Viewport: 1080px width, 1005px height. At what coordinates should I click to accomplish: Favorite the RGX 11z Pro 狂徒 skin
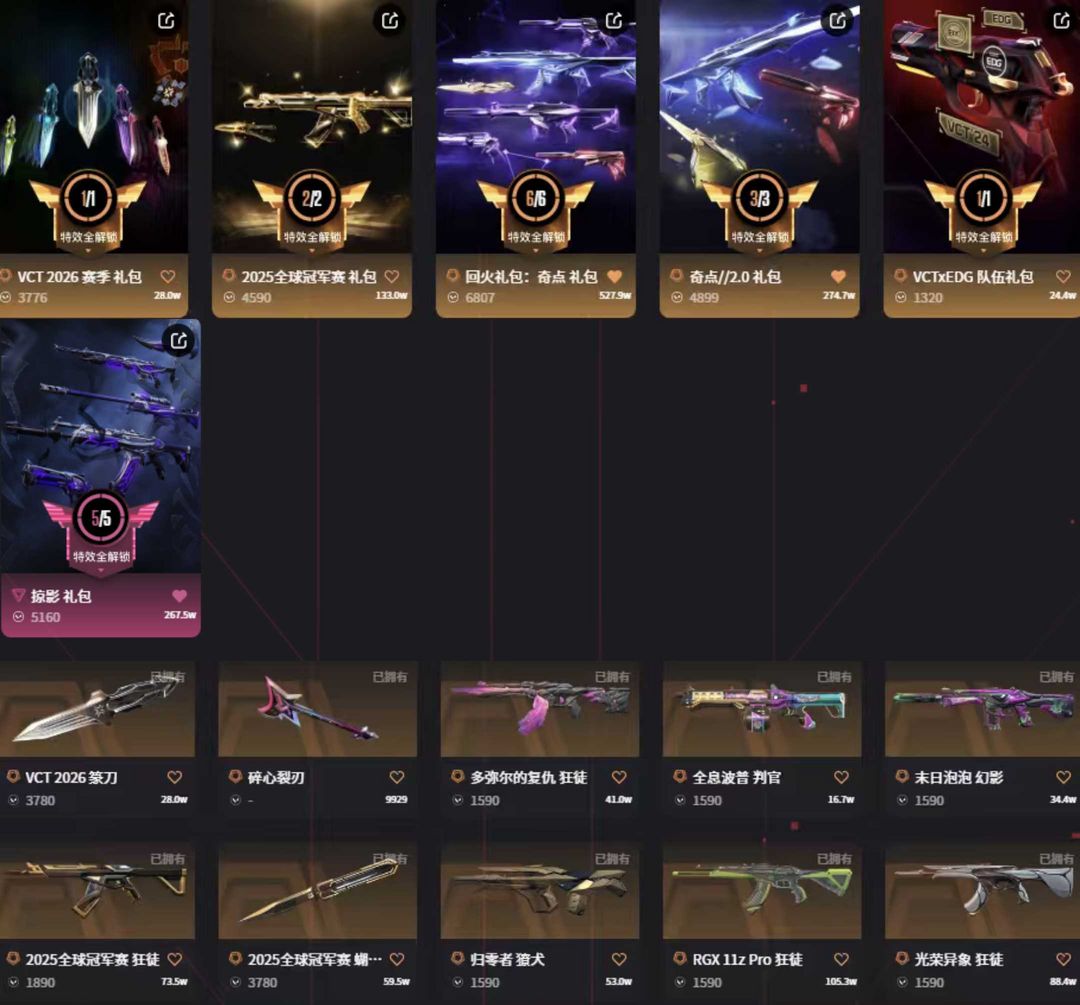(x=841, y=959)
